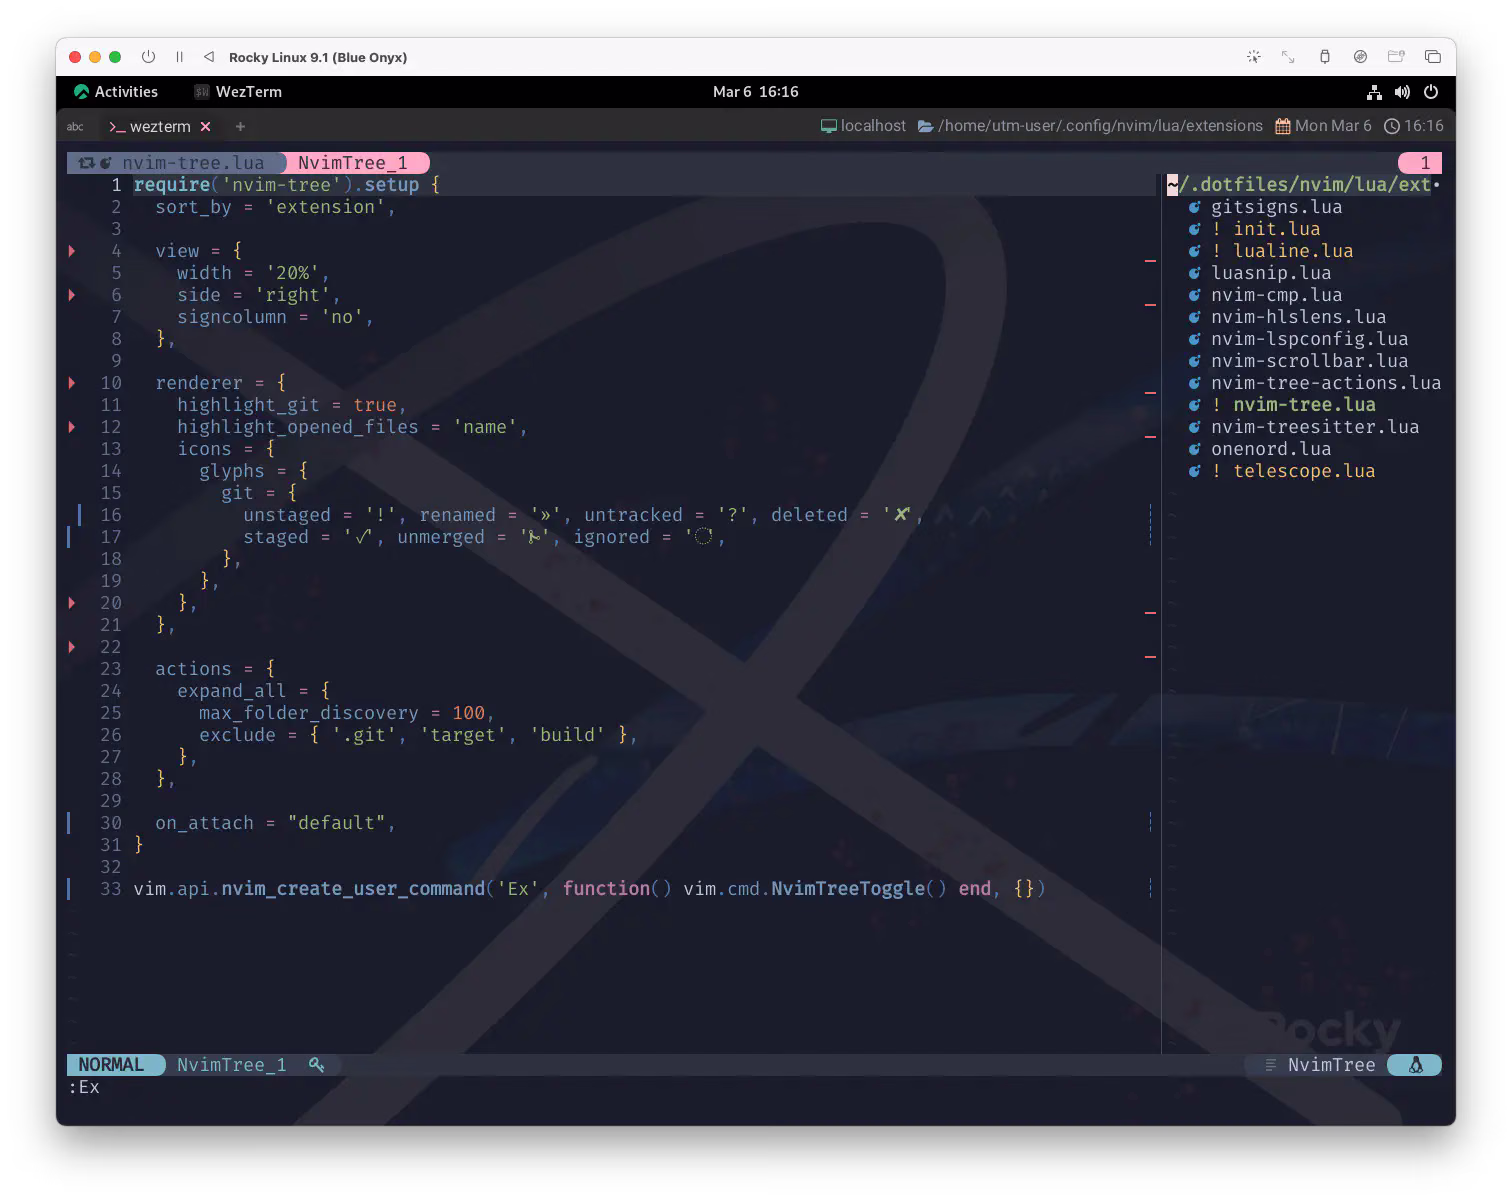Screen dimensions: 1512x1200
Task: Open luasnip.lua in the file tree
Action: pyautogui.click(x=1271, y=273)
